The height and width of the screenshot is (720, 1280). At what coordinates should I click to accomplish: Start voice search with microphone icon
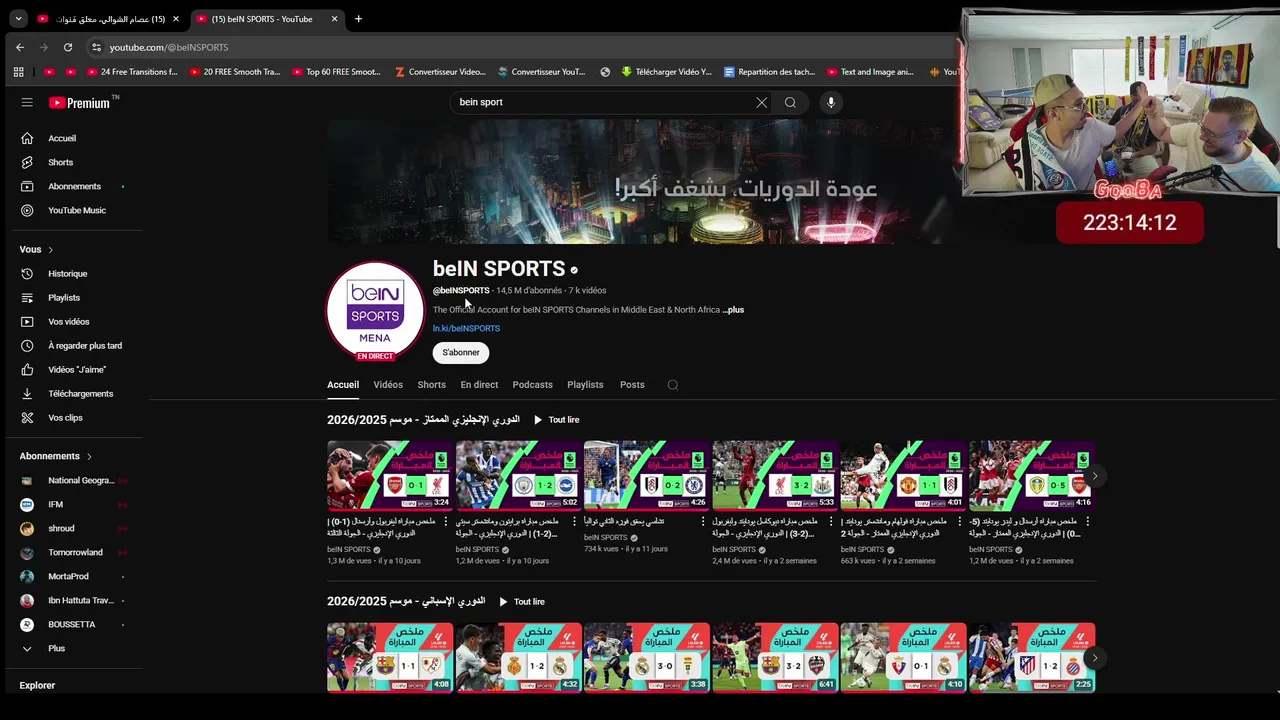coord(830,102)
